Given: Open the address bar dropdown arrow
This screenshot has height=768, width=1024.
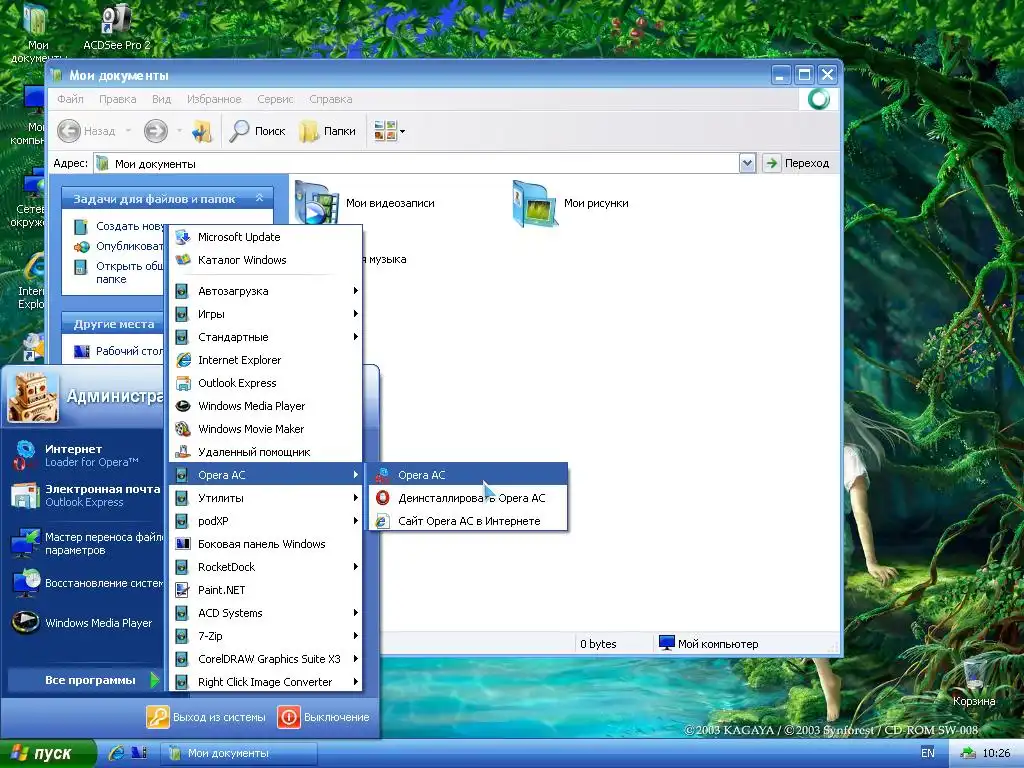Looking at the screenshot, I should tap(747, 163).
